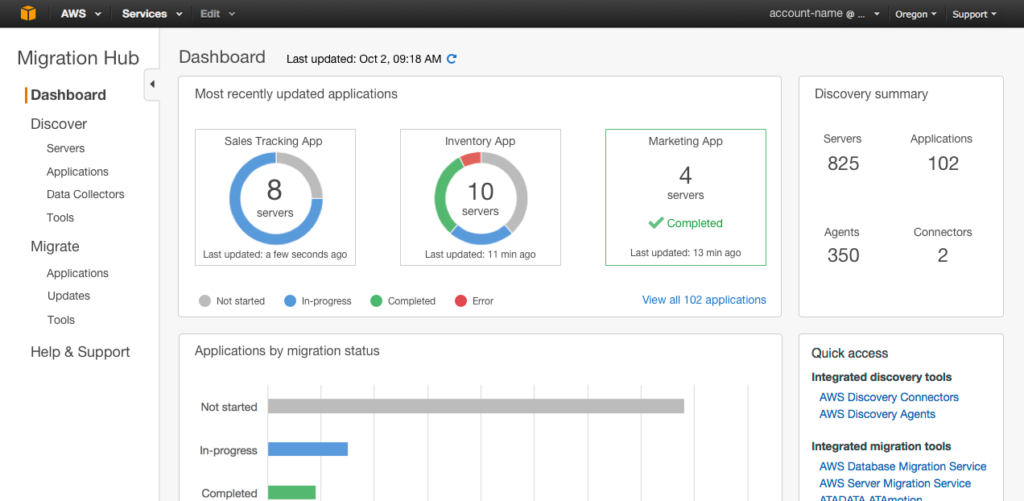Screen dimensions: 1024x501
Task: Open the Discover section heading
Action: click(59, 124)
